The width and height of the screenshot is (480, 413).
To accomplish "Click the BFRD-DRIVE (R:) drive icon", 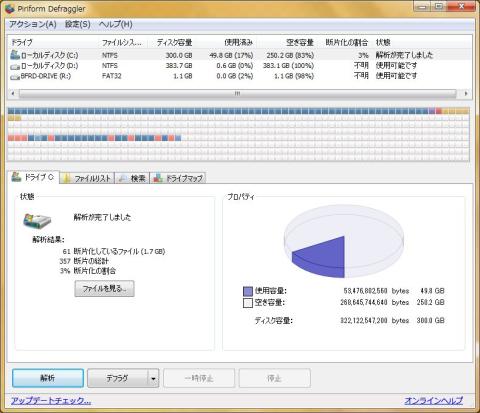I will point(15,77).
